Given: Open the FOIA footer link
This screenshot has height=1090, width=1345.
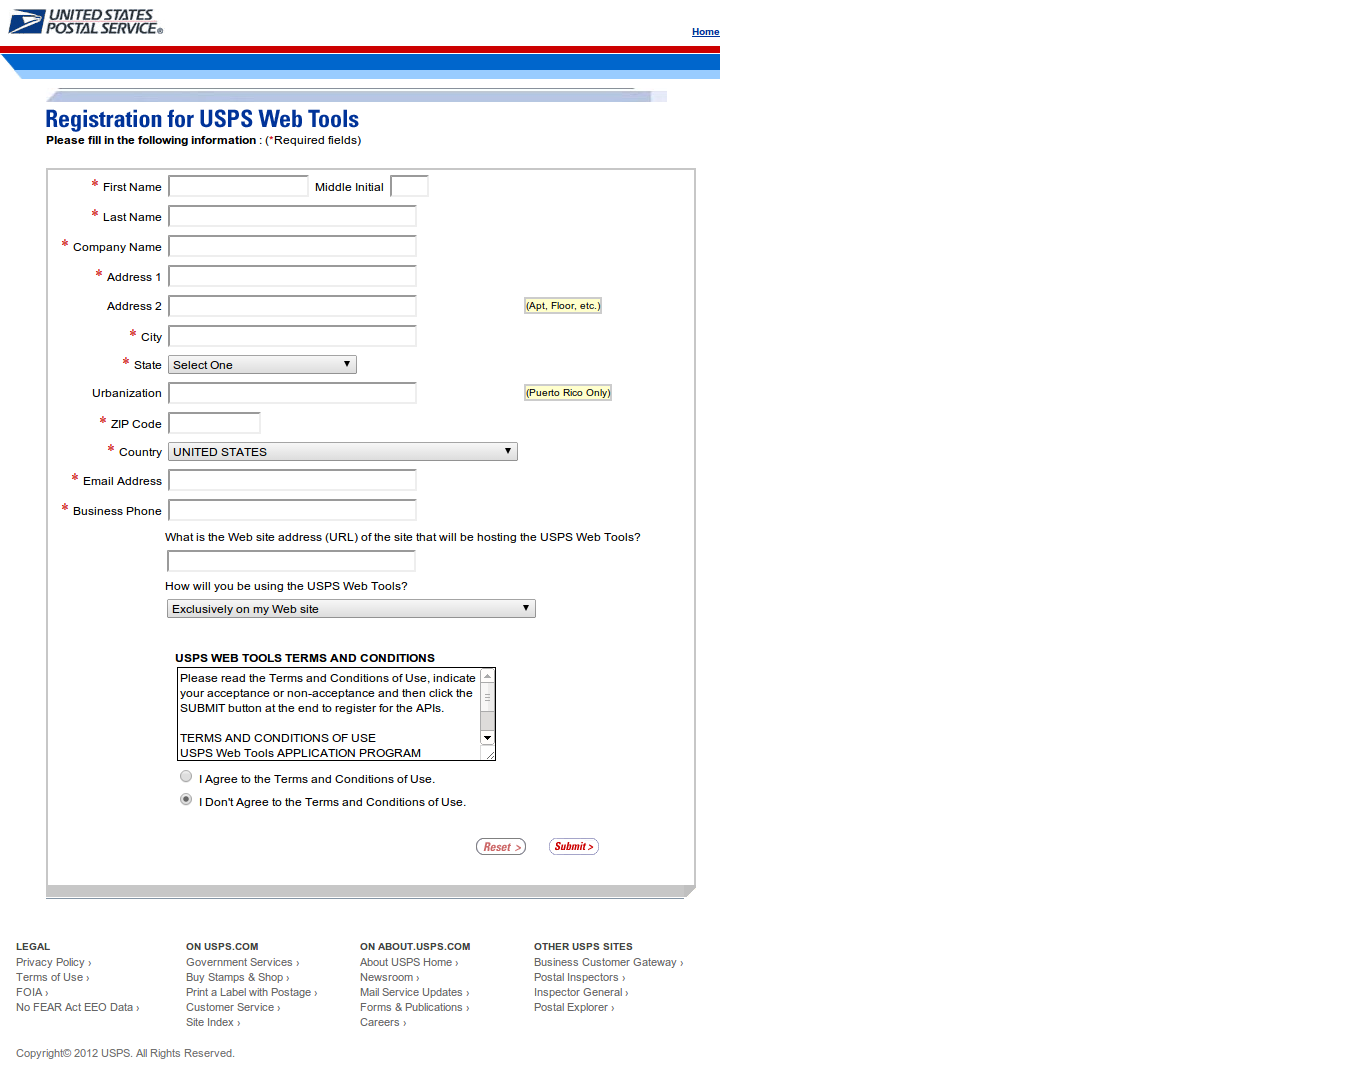Looking at the screenshot, I should pyautogui.click(x=32, y=993).
